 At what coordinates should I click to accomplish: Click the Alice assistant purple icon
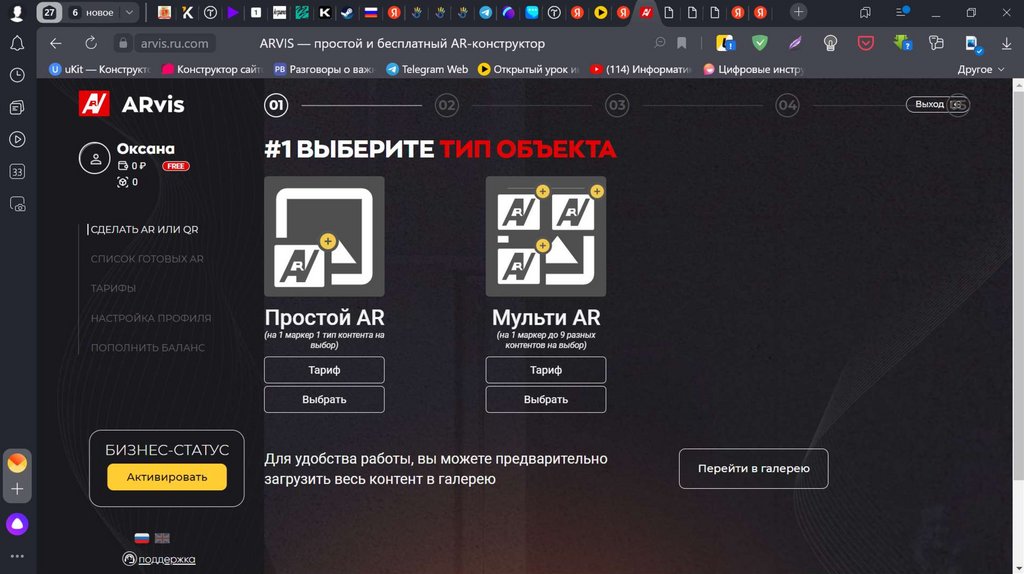[x=17, y=524]
